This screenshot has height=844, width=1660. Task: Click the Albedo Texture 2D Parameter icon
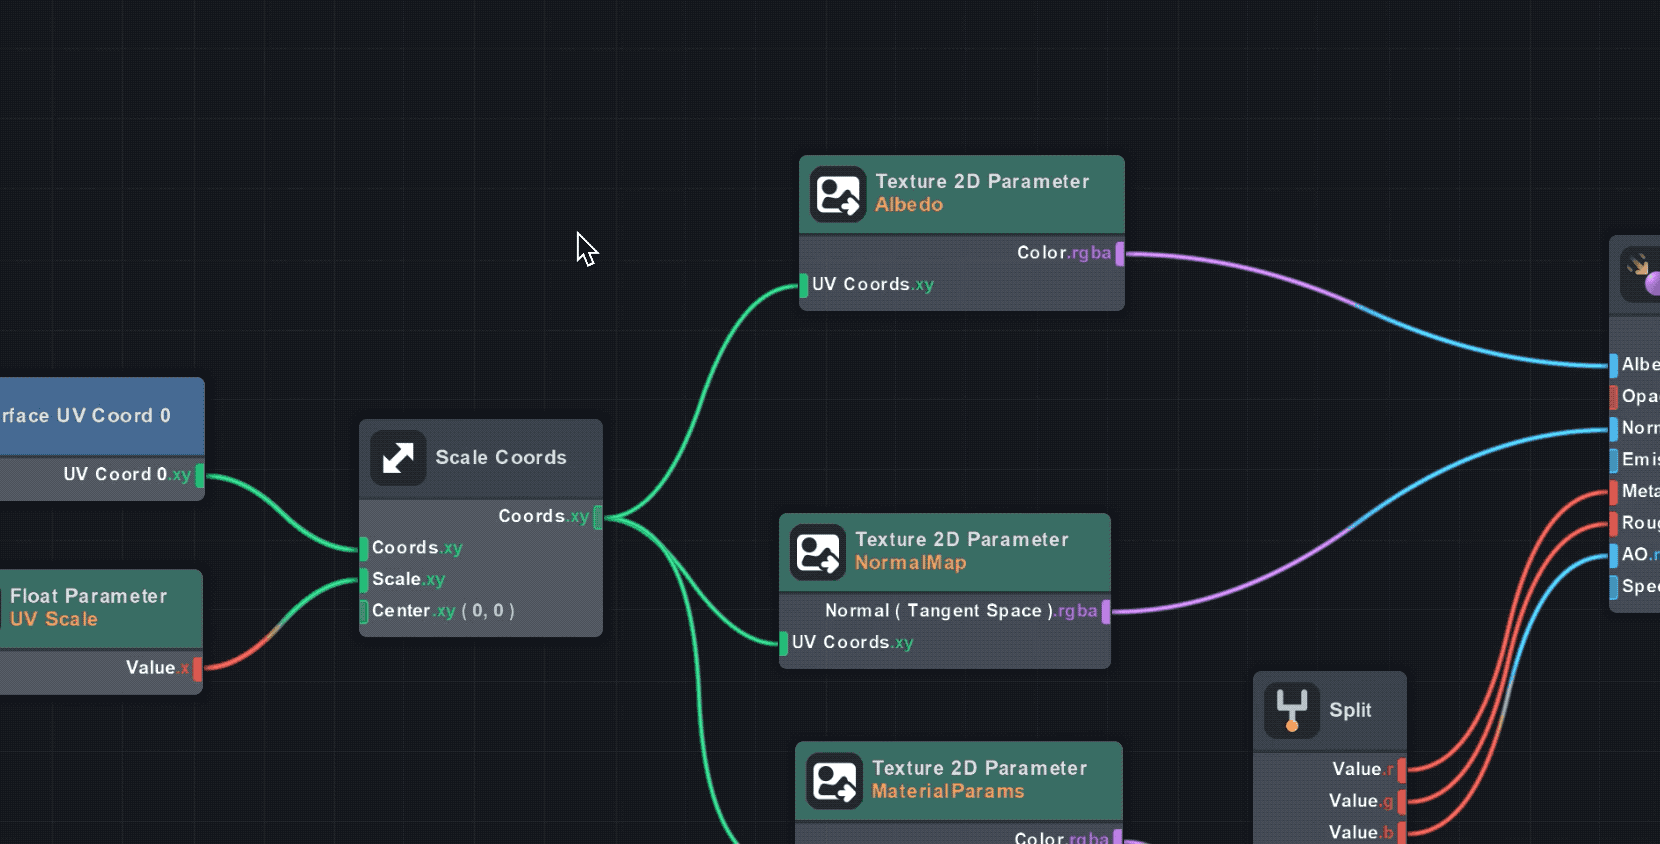[x=837, y=194]
